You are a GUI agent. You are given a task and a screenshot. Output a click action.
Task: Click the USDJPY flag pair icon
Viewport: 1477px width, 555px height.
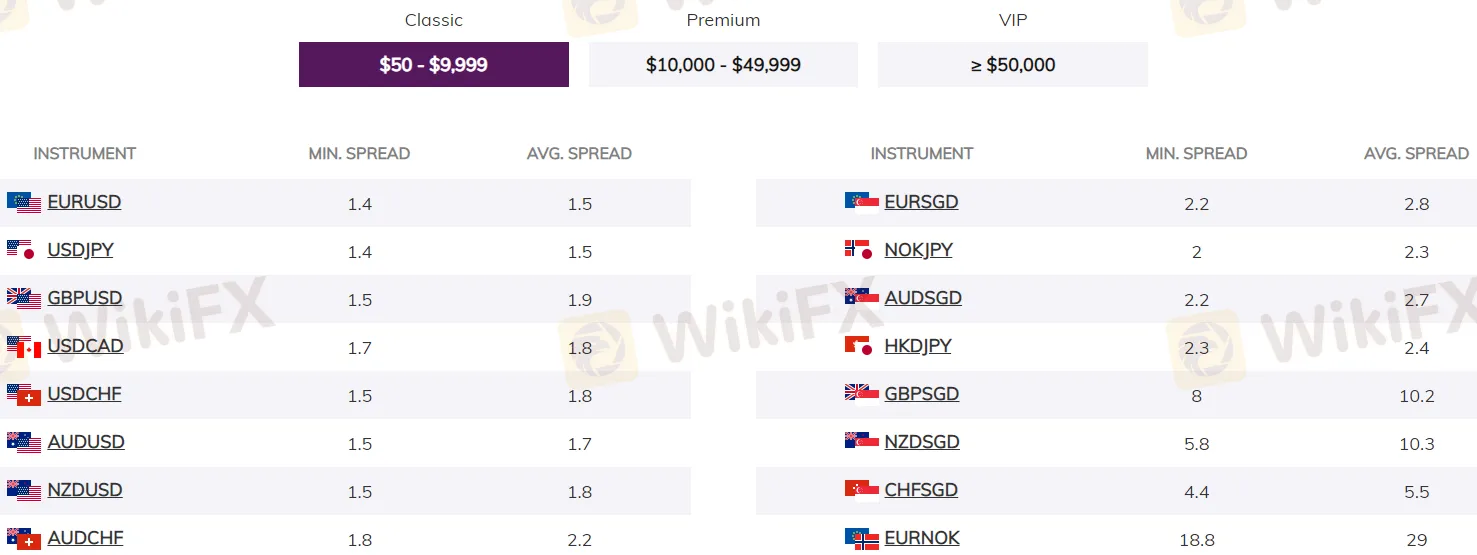point(24,250)
